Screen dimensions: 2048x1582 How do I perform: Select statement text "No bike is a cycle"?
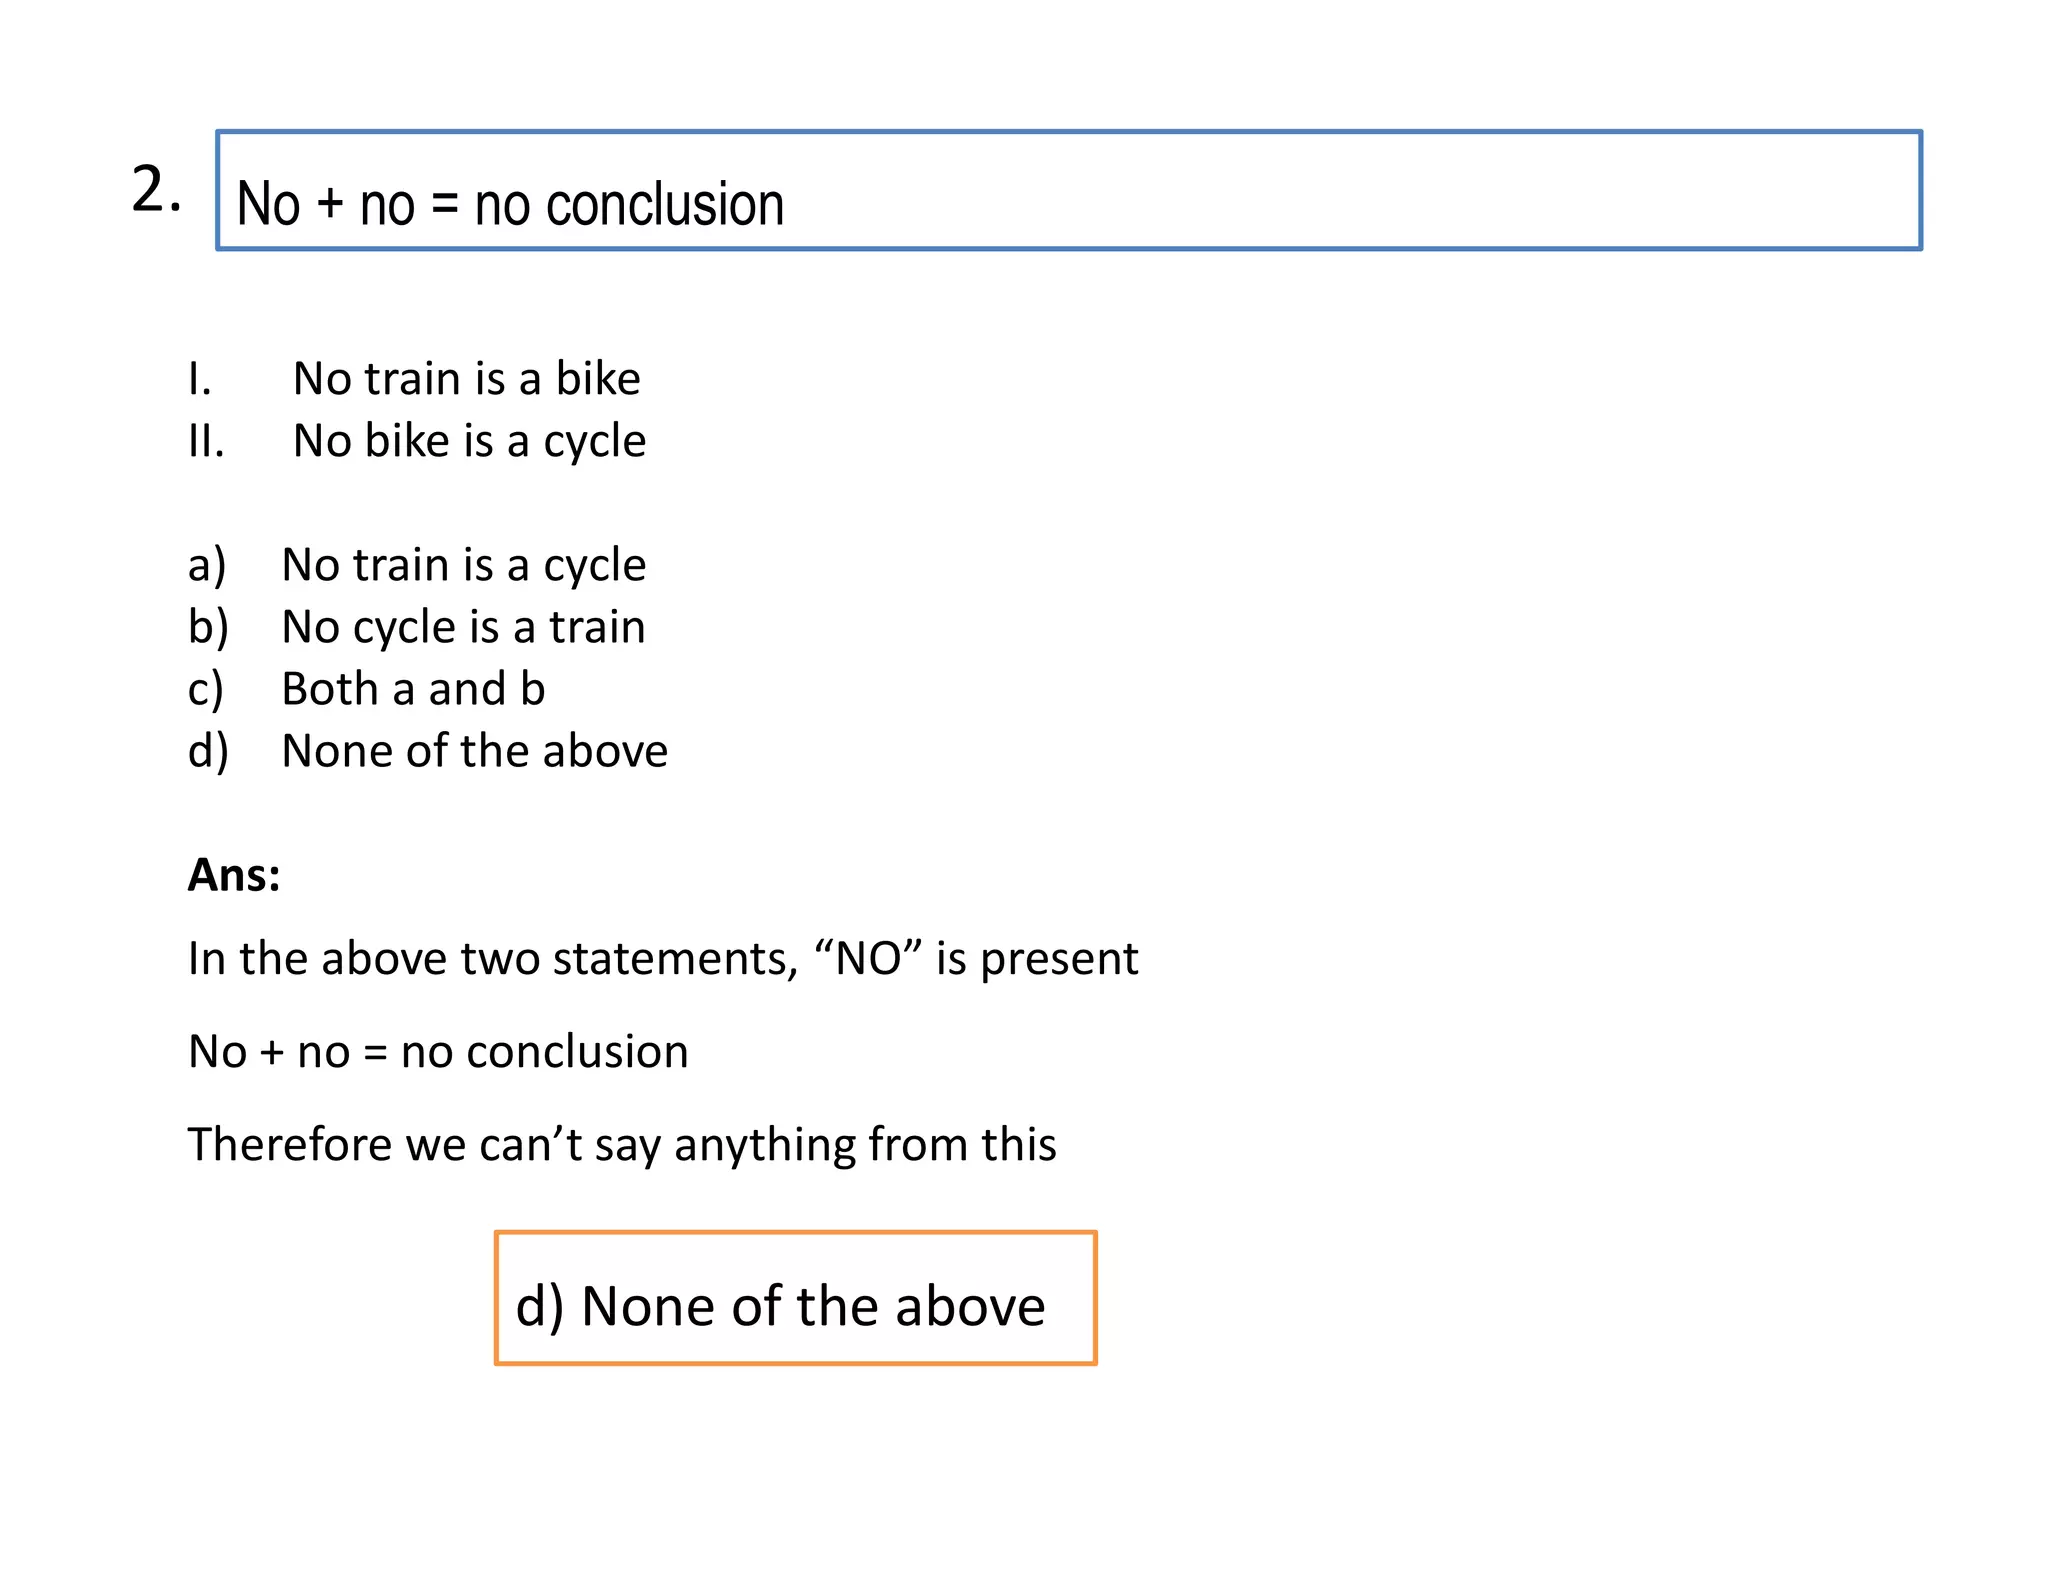coord(469,441)
